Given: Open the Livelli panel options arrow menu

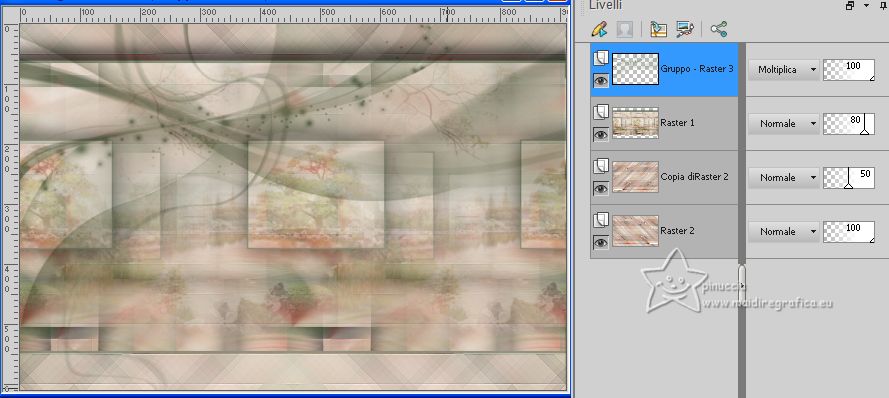Looking at the screenshot, I should tap(866, 5).
